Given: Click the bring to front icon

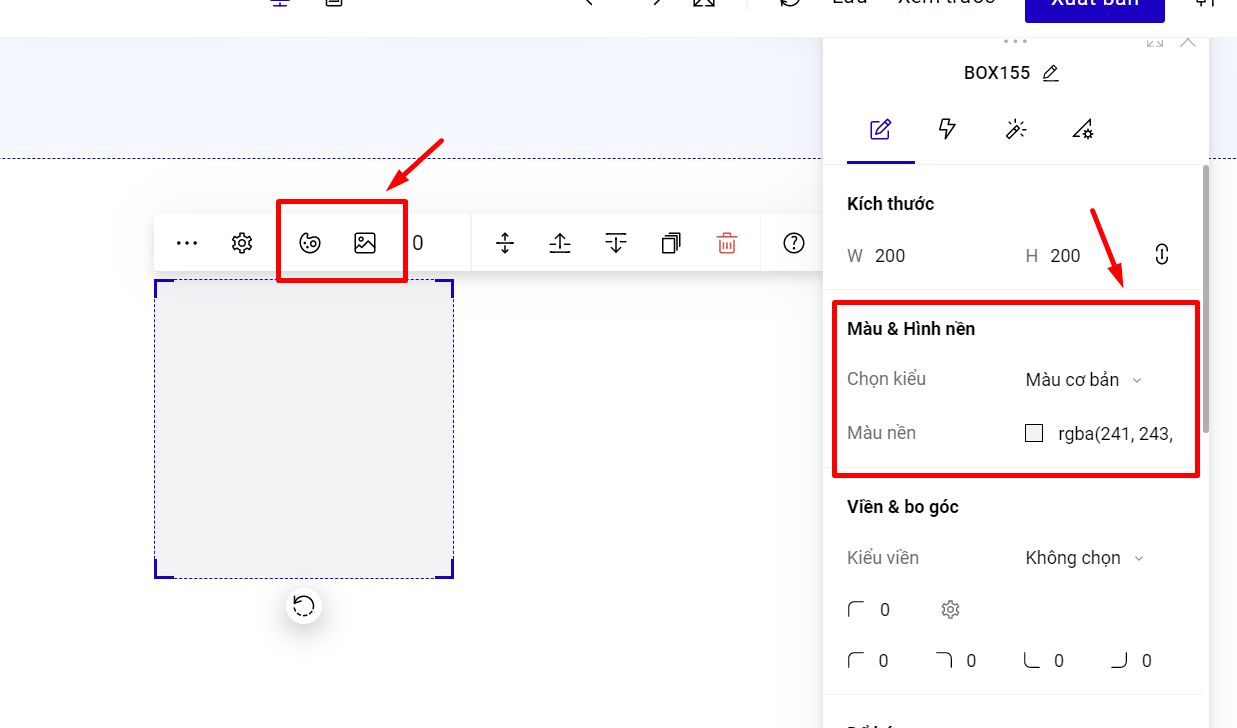Looking at the screenshot, I should [x=560, y=243].
